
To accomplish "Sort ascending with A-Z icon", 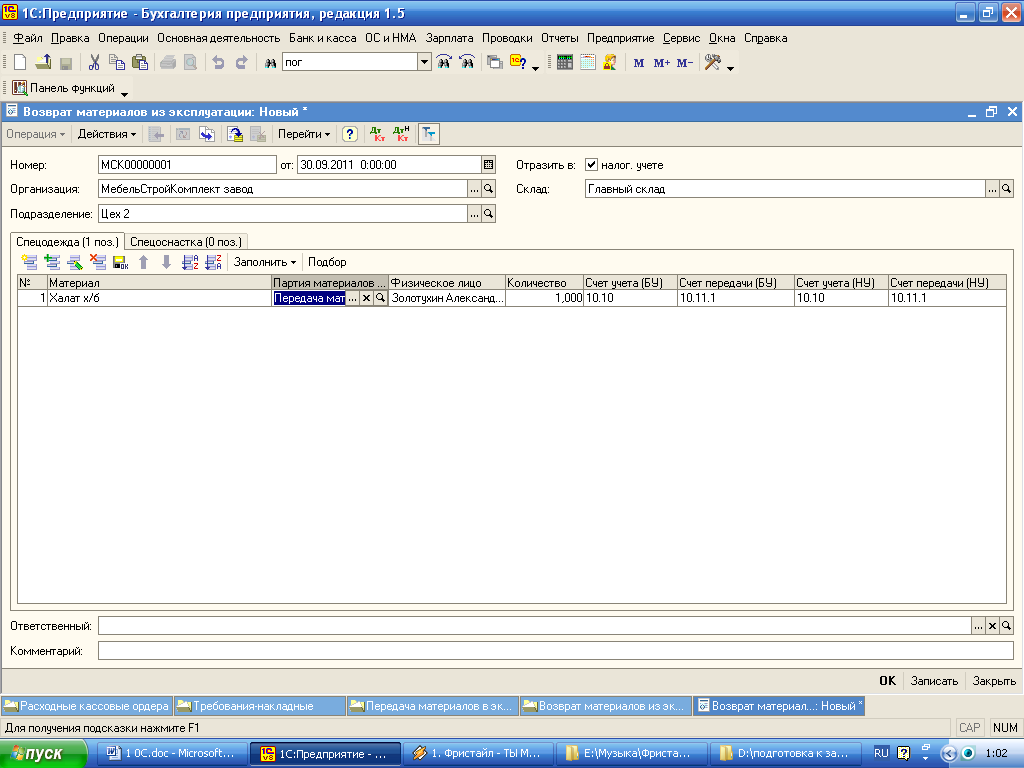I will 190,263.
